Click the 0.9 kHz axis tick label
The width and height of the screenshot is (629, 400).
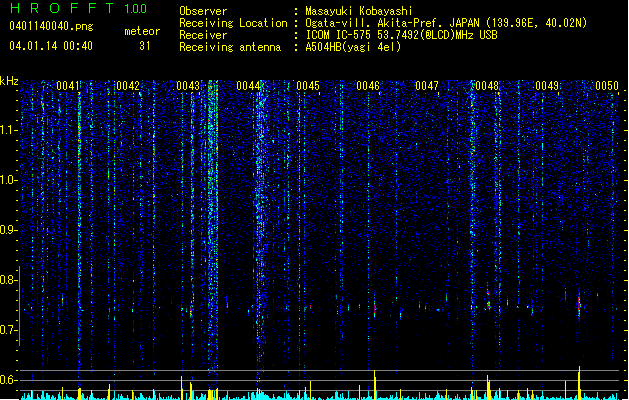pos(8,230)
